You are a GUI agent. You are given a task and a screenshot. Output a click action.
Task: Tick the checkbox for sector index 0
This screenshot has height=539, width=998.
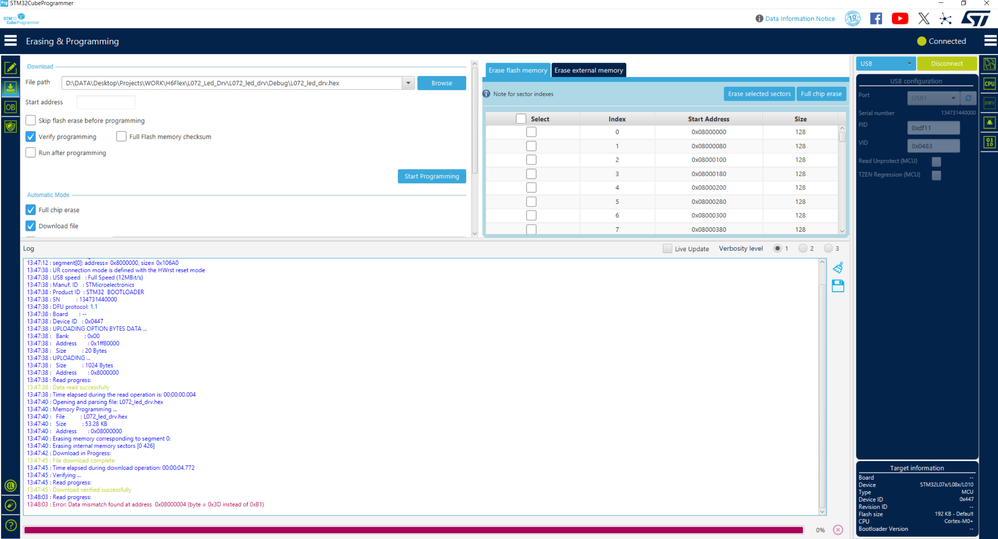tap(531, 132)
